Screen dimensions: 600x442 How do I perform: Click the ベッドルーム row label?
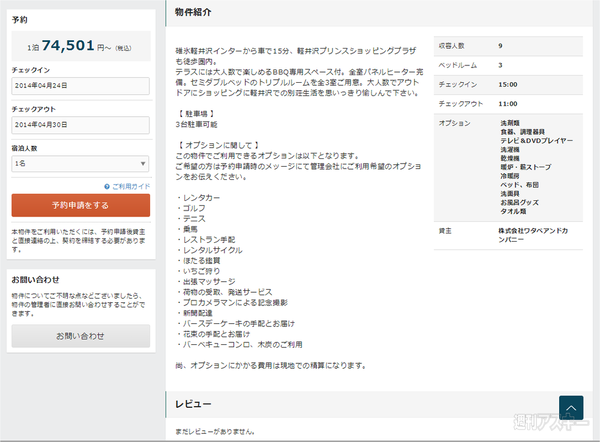458,65
